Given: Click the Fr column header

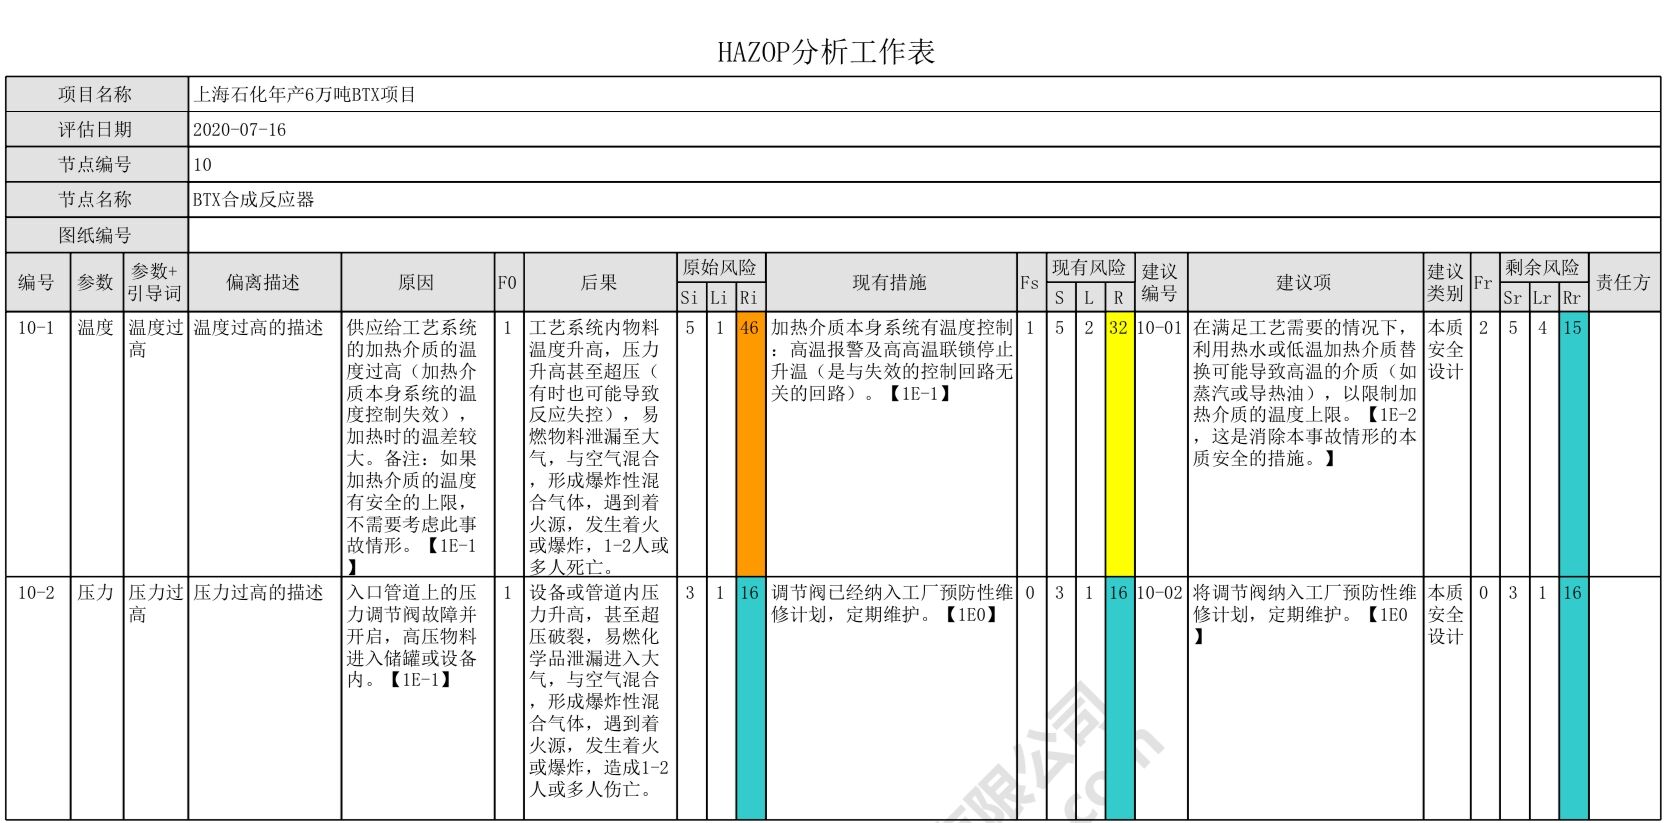Looking at the screenshot, I should coord(1484,283).
